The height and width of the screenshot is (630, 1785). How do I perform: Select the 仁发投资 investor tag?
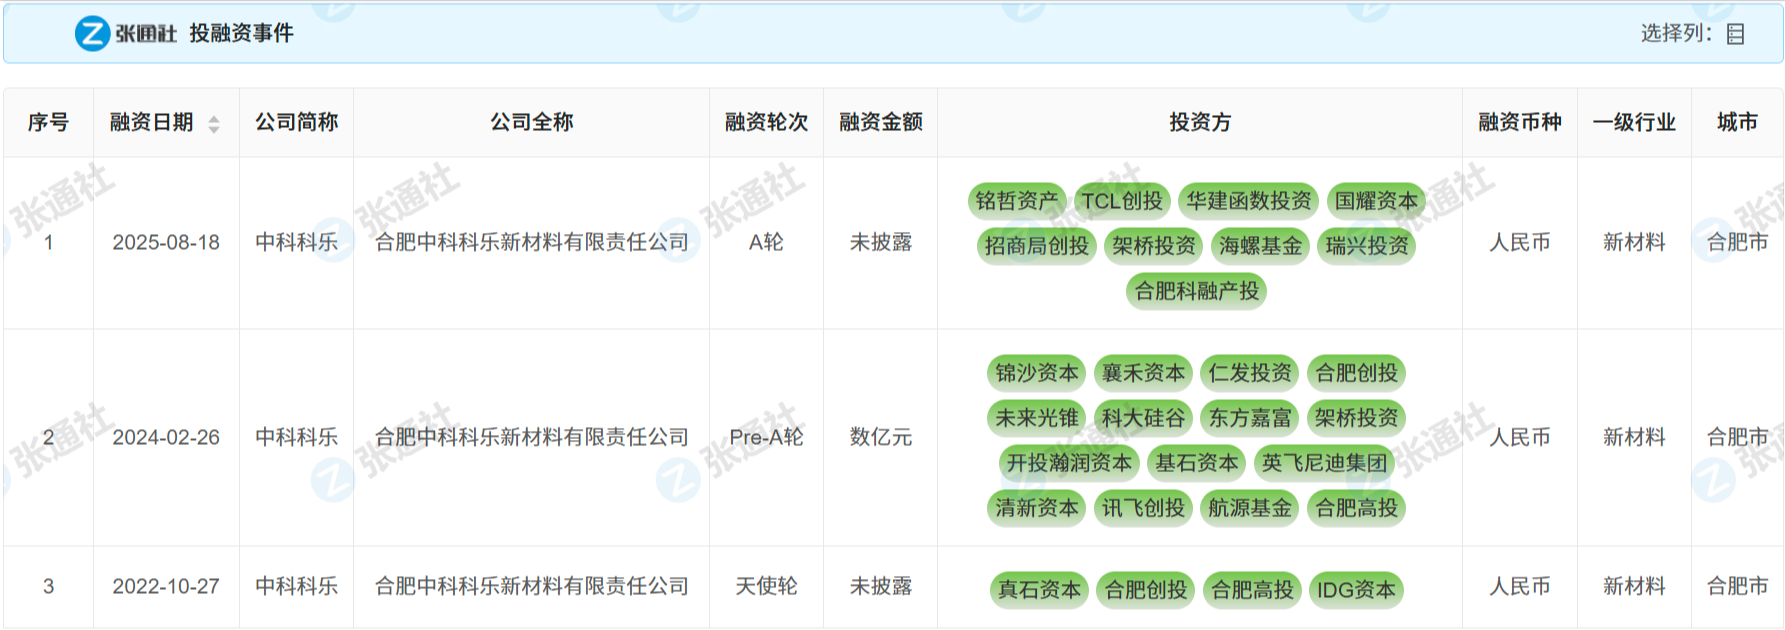1250,373
